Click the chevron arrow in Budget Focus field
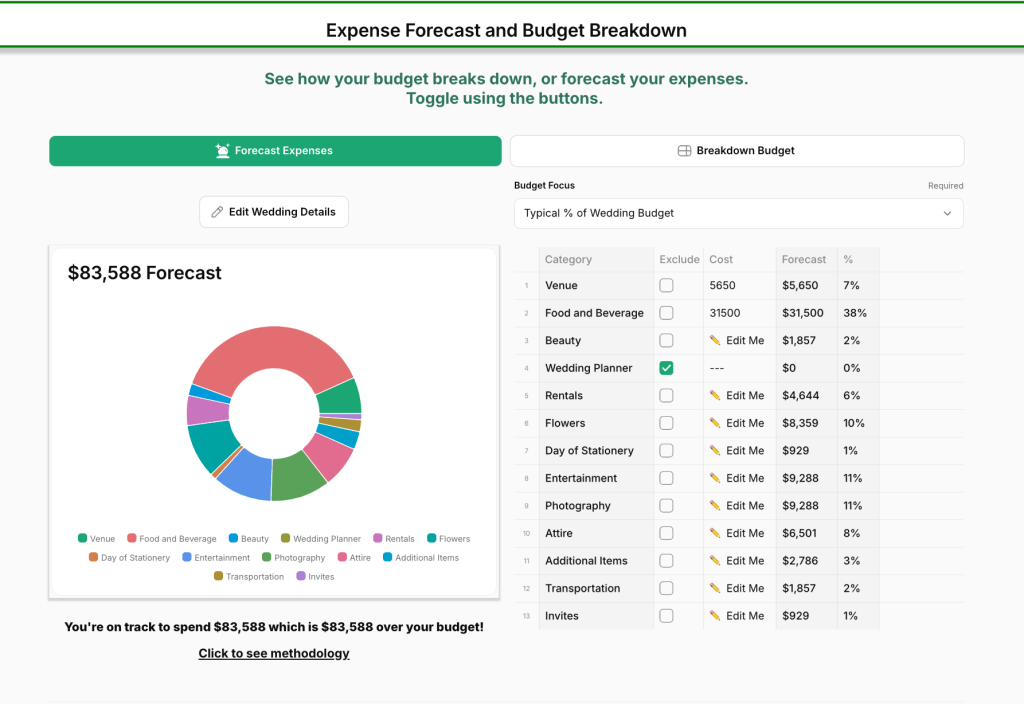The image size is (1024, 704). point(947,213)
